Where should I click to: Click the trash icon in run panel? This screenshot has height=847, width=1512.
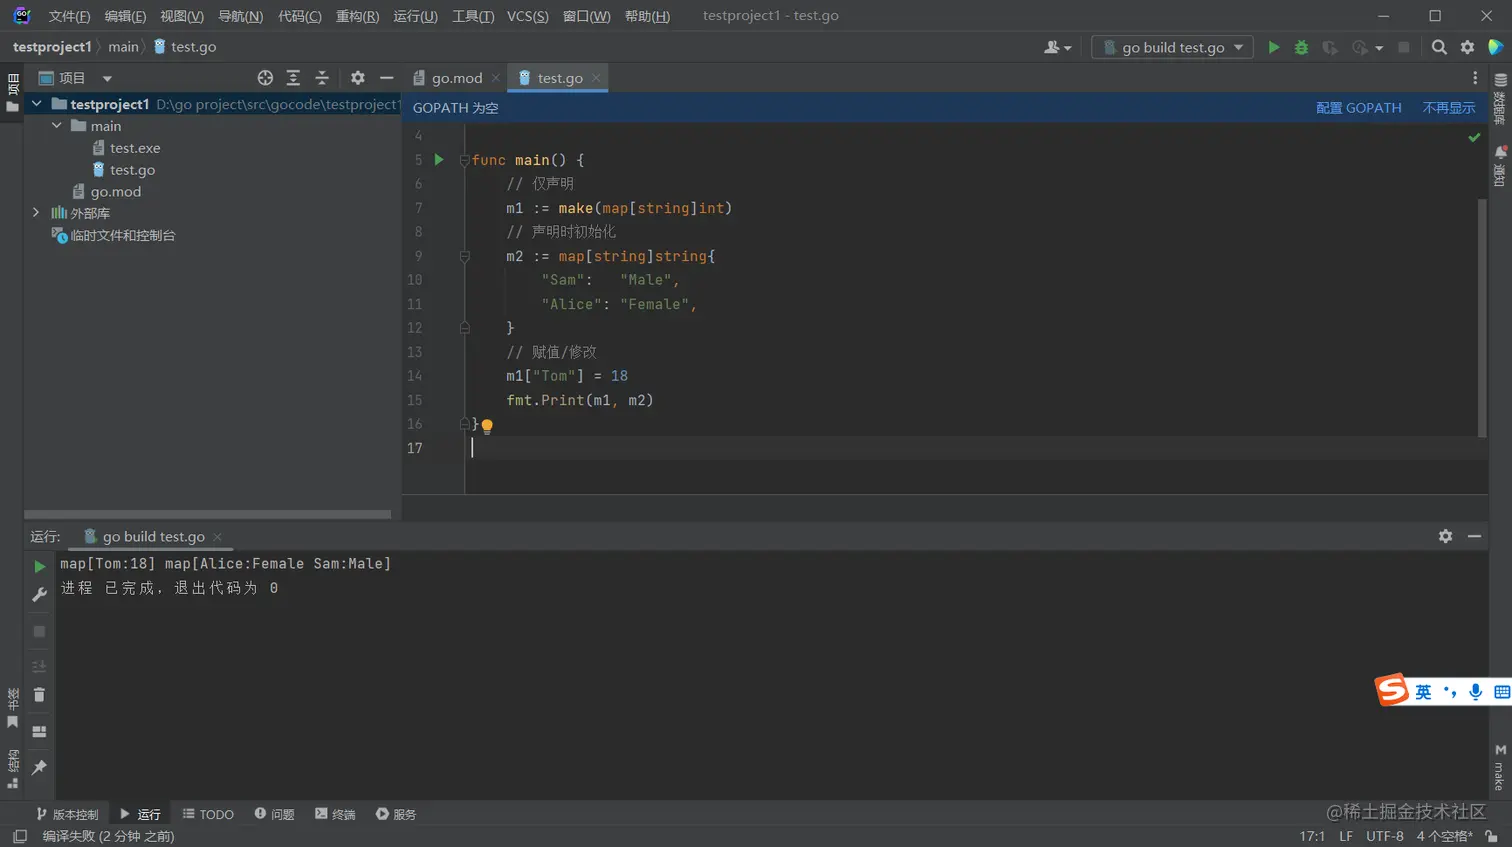coord(39,695)
